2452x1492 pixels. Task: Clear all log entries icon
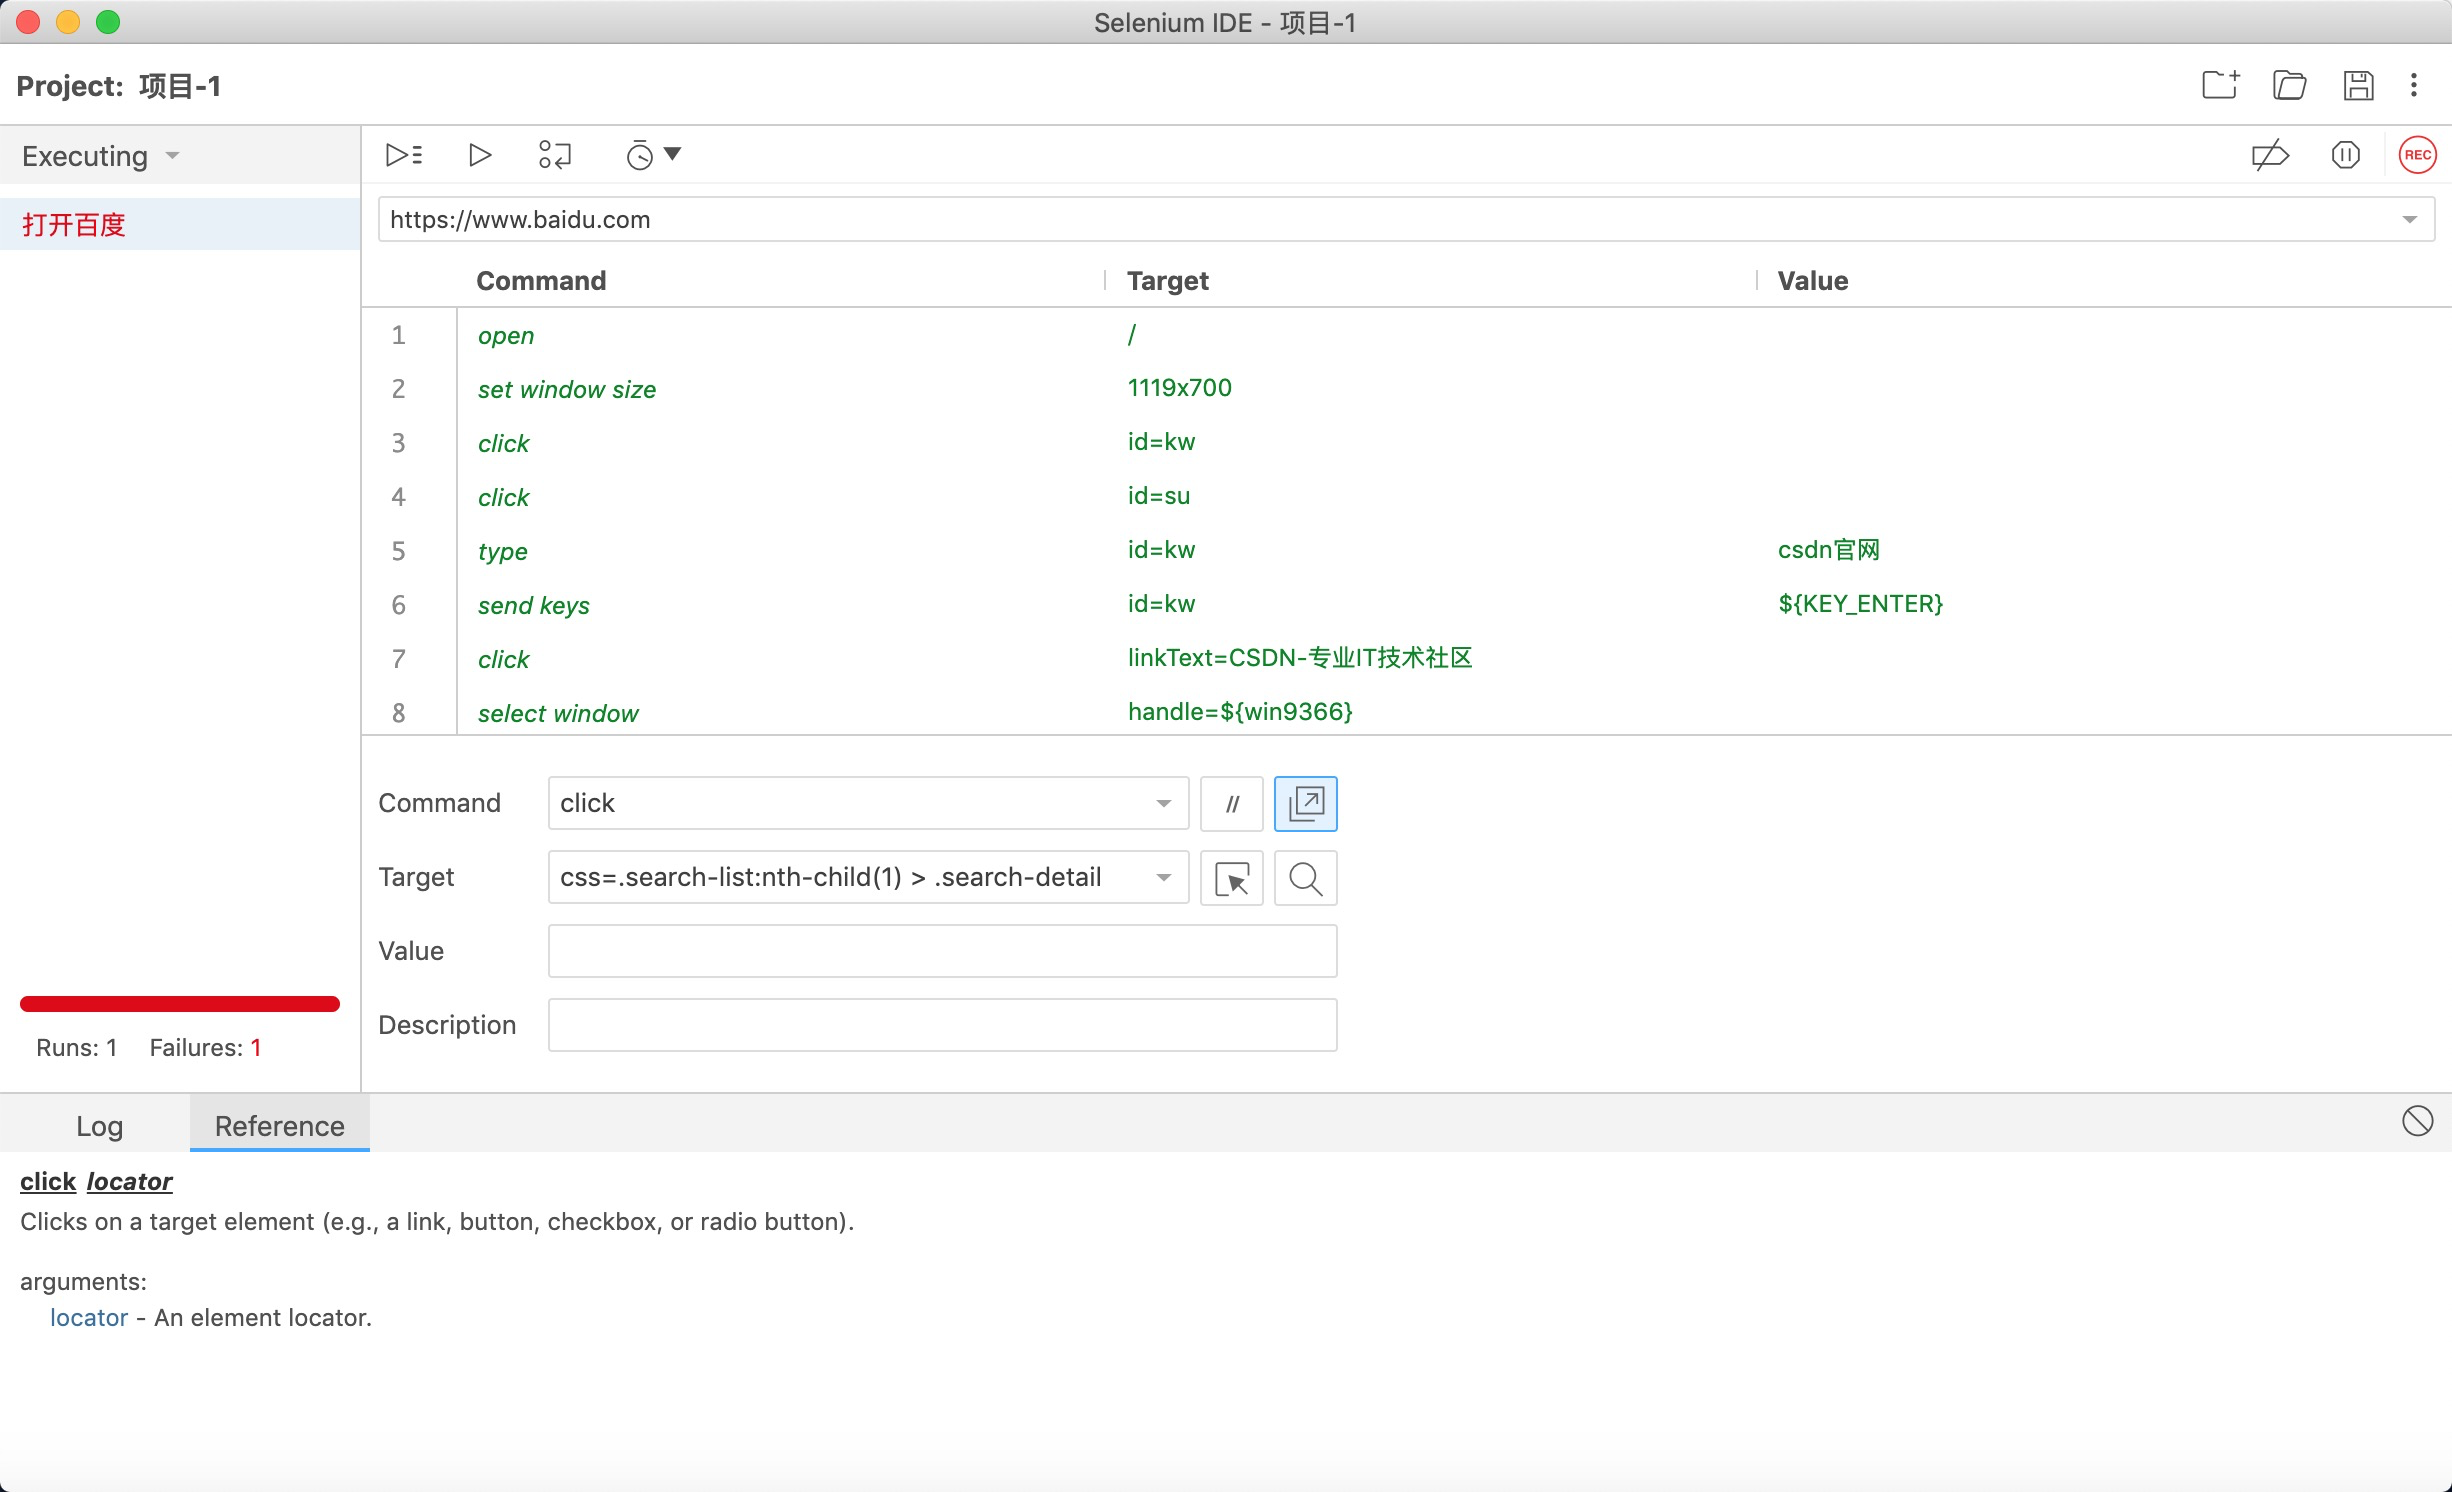point(2418,1121)
